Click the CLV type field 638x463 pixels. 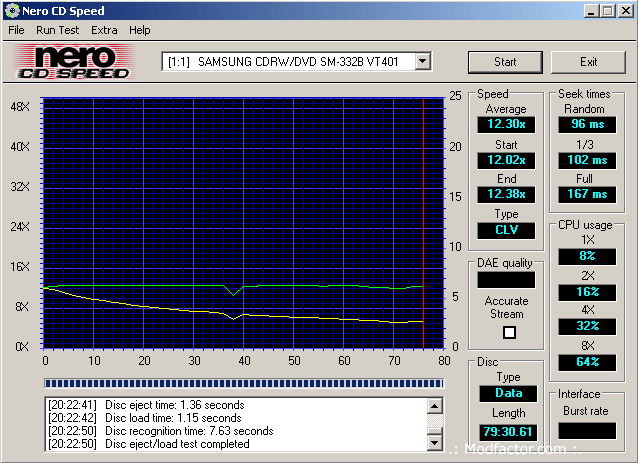point(505,230)
